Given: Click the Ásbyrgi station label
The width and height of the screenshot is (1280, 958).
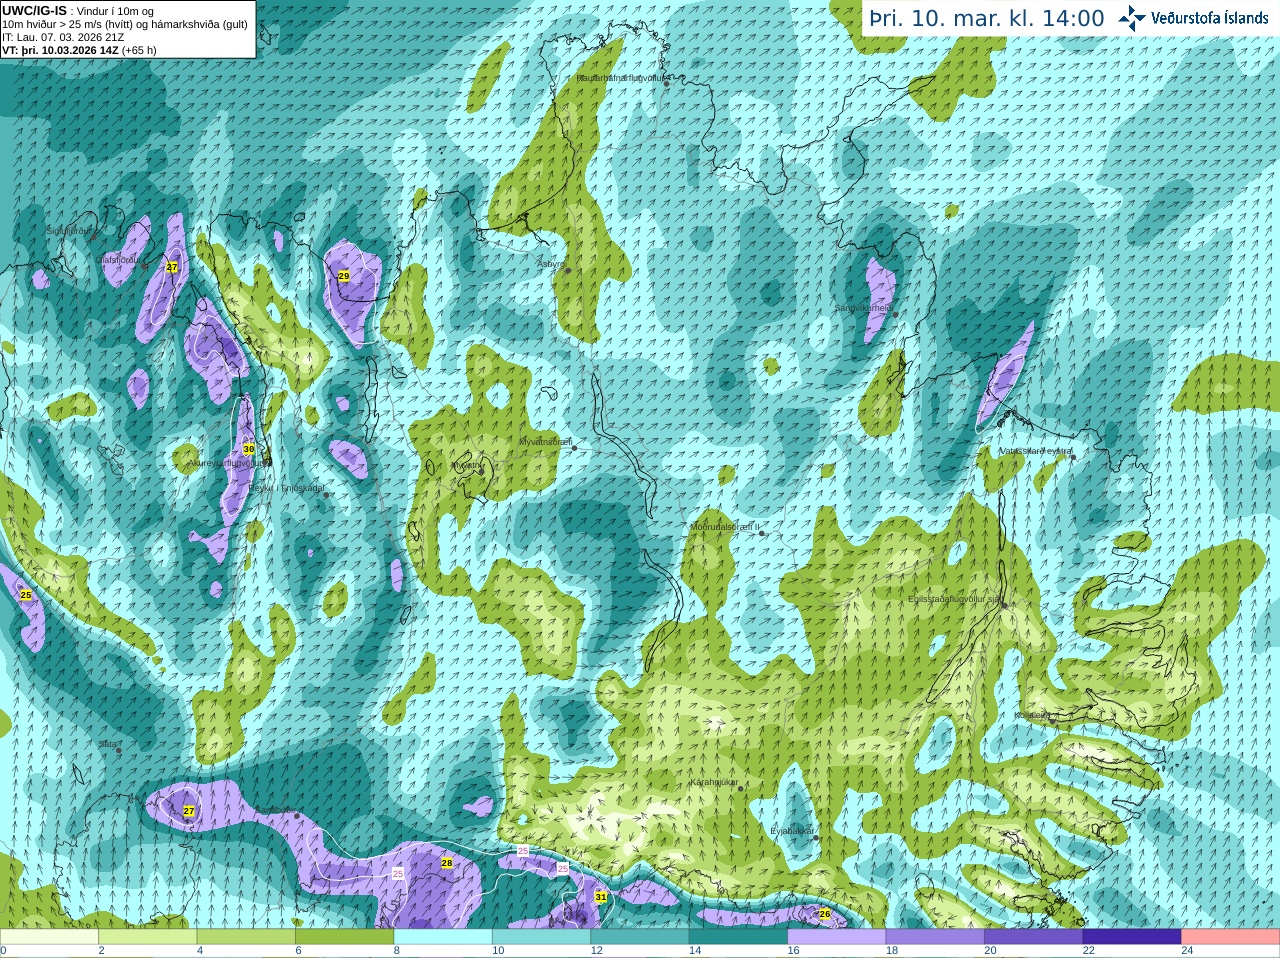Looking at the screenshot, I should (x=551, y=264).
